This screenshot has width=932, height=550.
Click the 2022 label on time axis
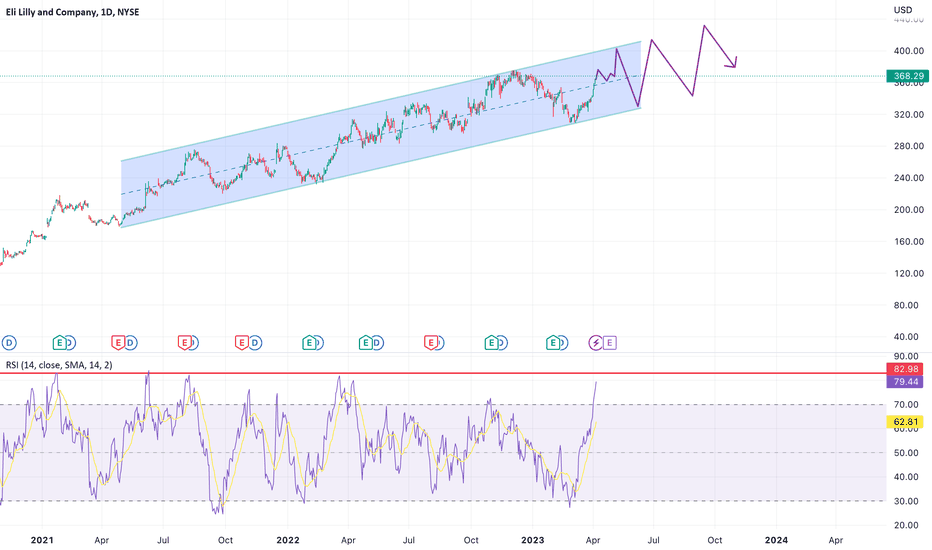(x=288, y=540)
